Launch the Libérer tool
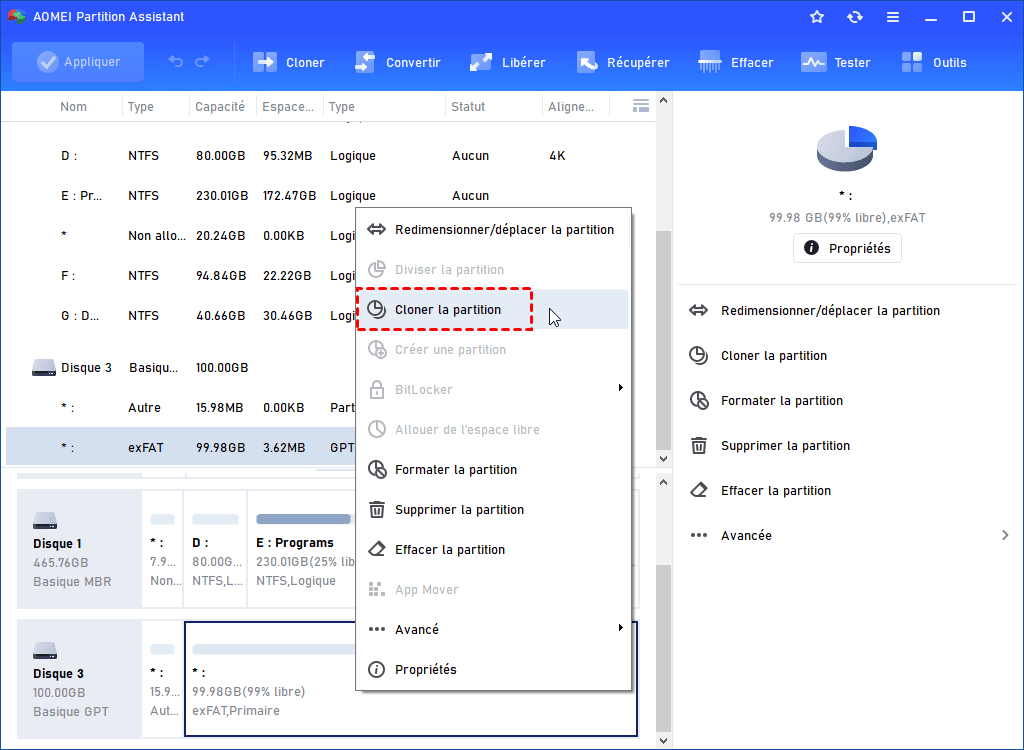Viewport: 1024px width, 750px height. click(x=507, y=61)
